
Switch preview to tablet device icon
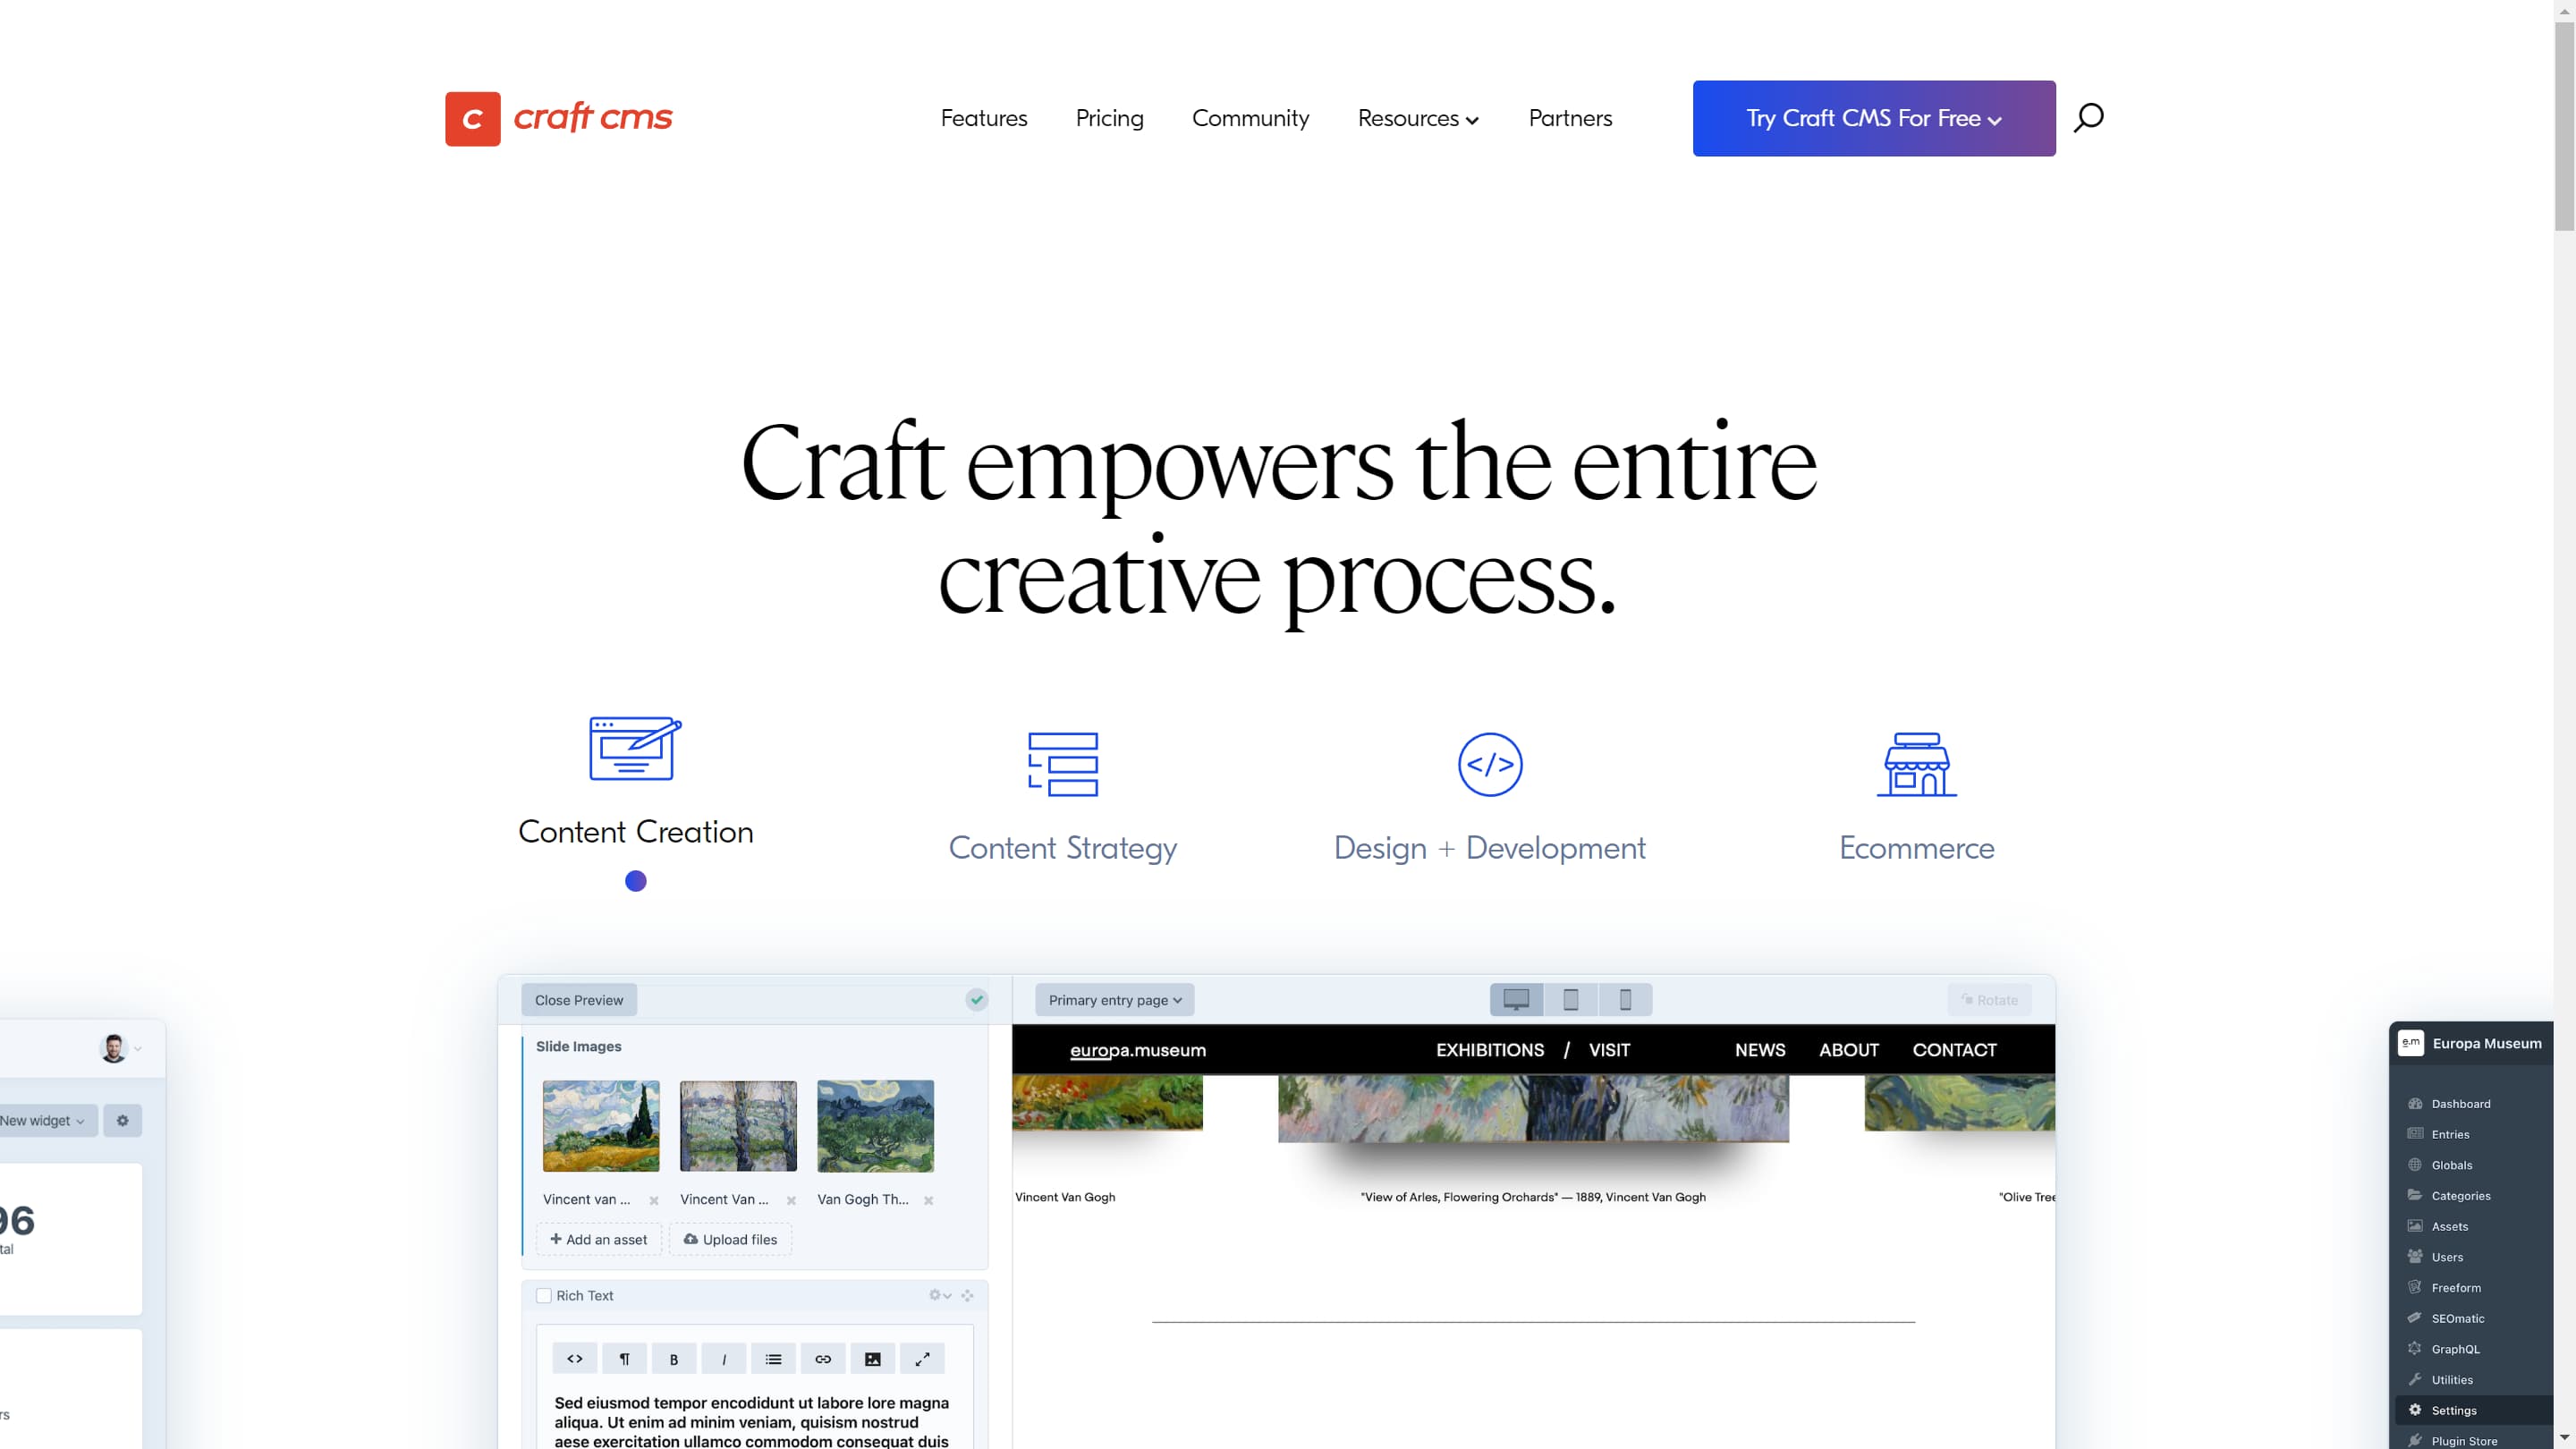click(x=1571, y=999)
